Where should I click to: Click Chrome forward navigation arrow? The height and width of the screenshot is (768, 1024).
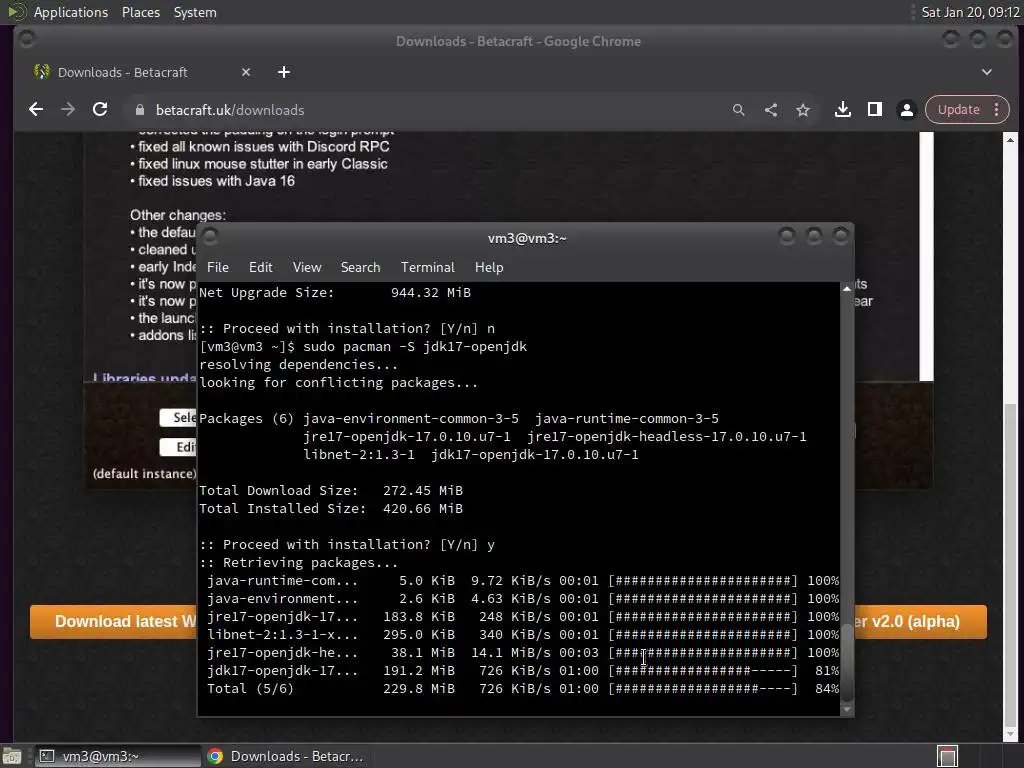68,110
